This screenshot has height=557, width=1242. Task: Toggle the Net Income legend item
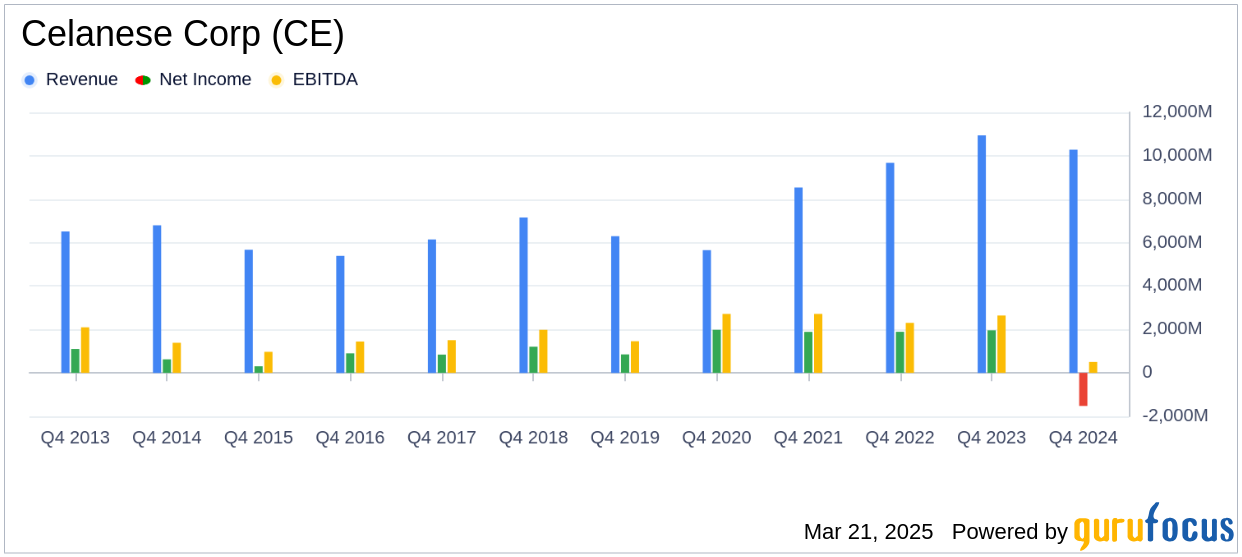click(193, 80)
